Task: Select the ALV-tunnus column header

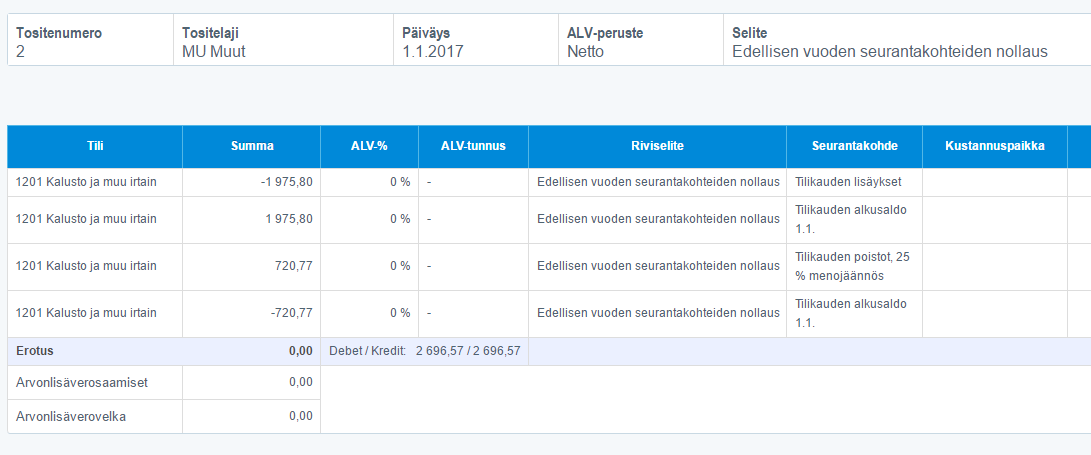Action: [473, 146]
